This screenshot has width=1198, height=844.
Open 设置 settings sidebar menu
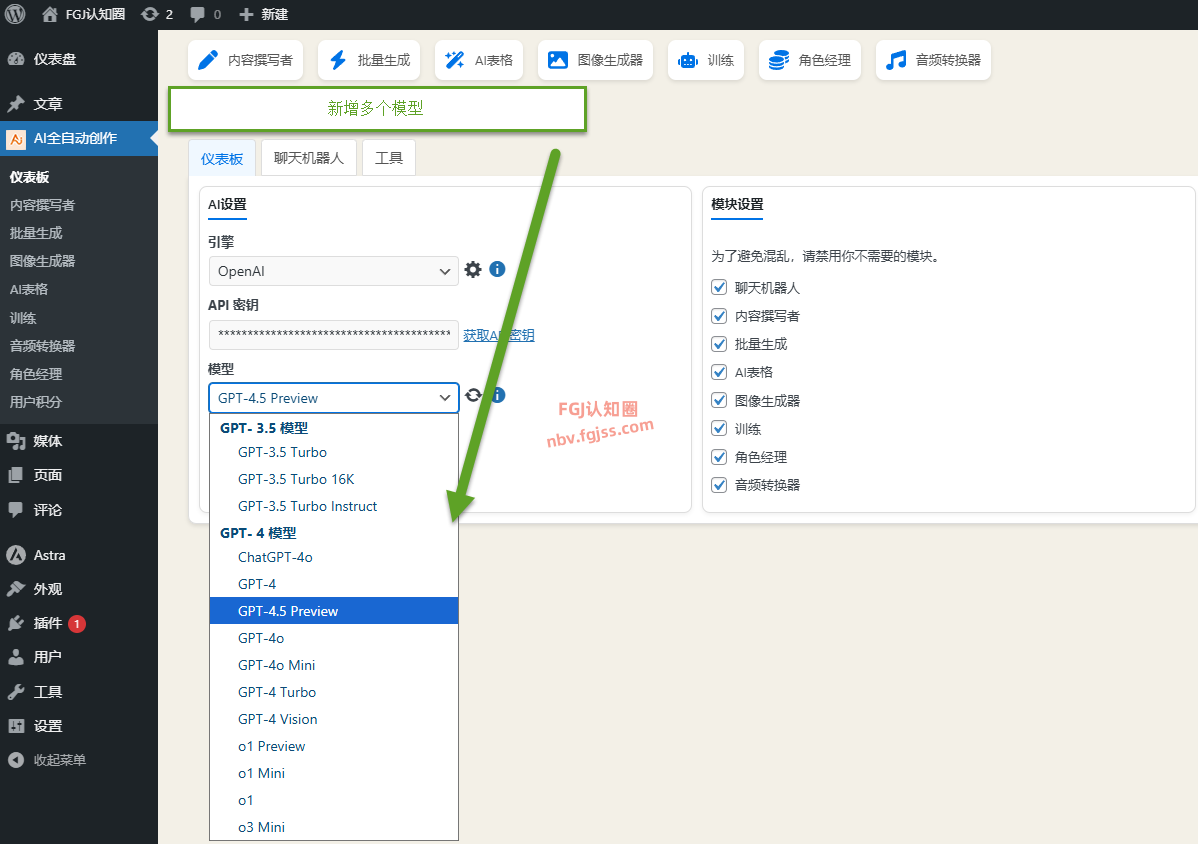(x=79, y=726)
